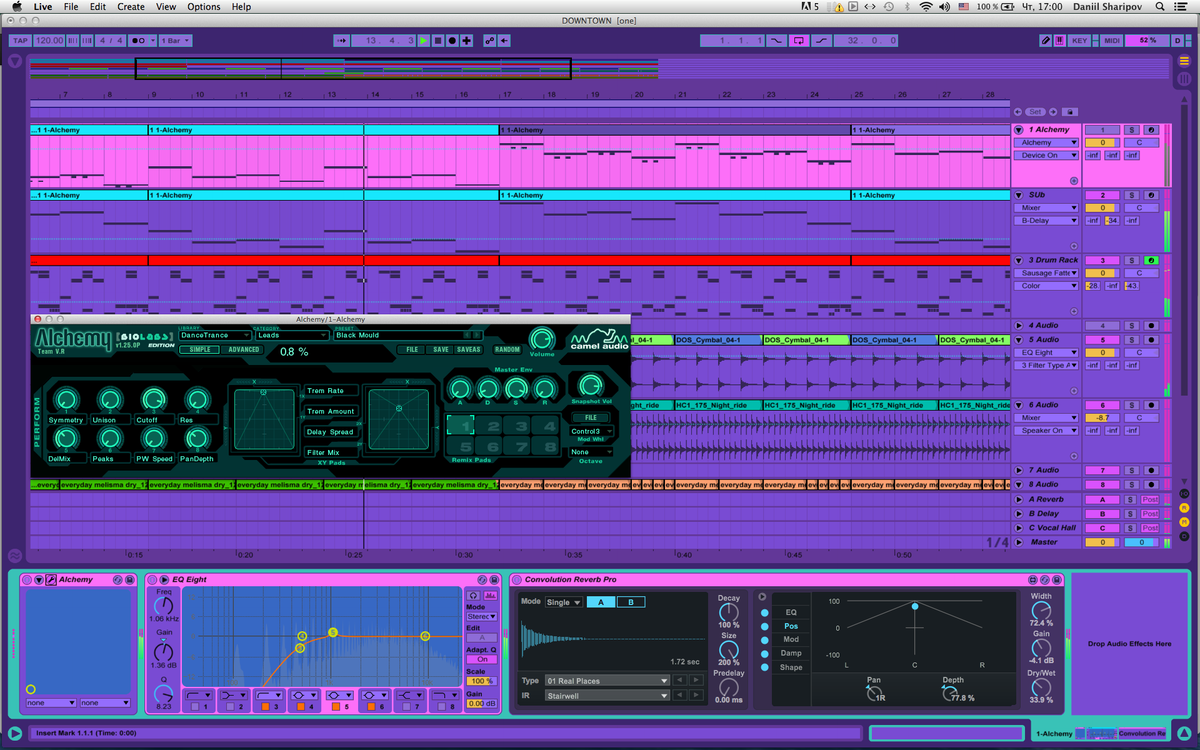
Task: Click the RANDOM button in Alchemy
Action: [x=508, y=348]
